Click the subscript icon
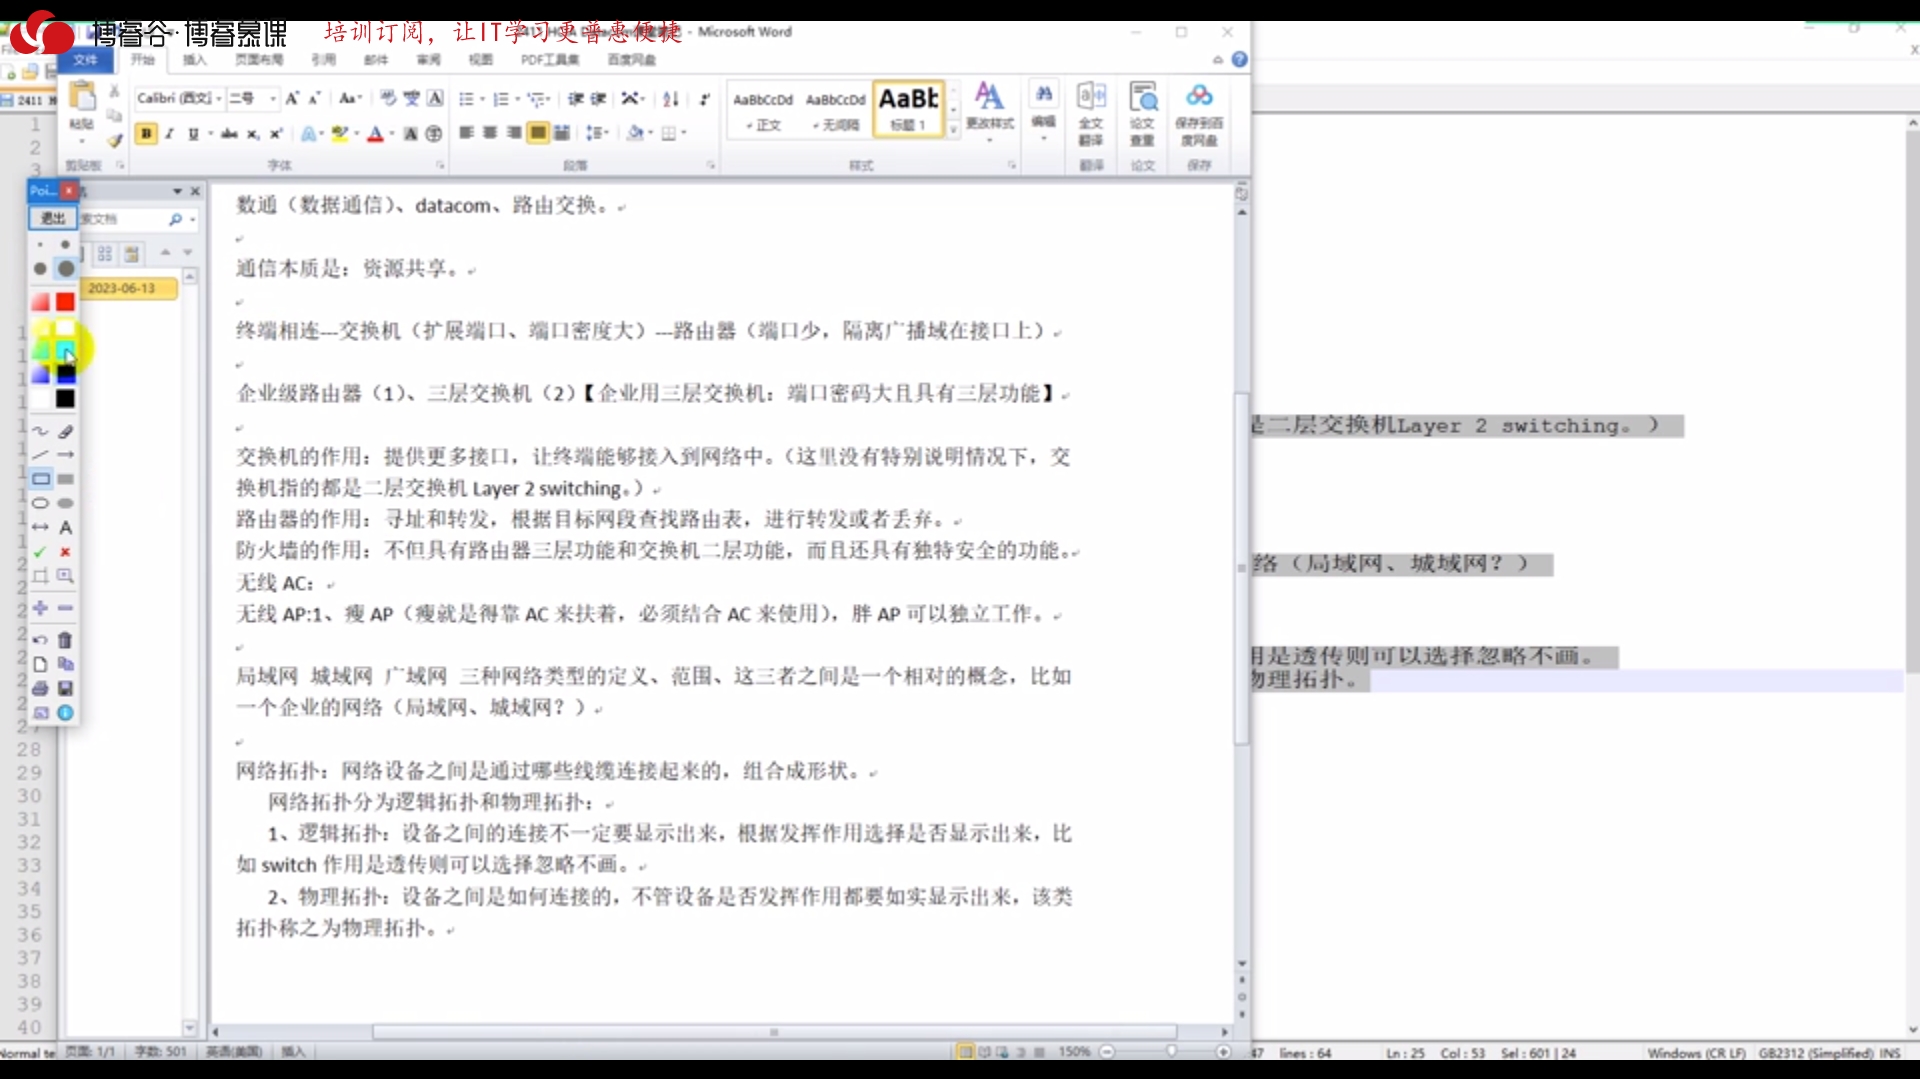This screenshot has width=1920, height=1079. pos(254,133)
